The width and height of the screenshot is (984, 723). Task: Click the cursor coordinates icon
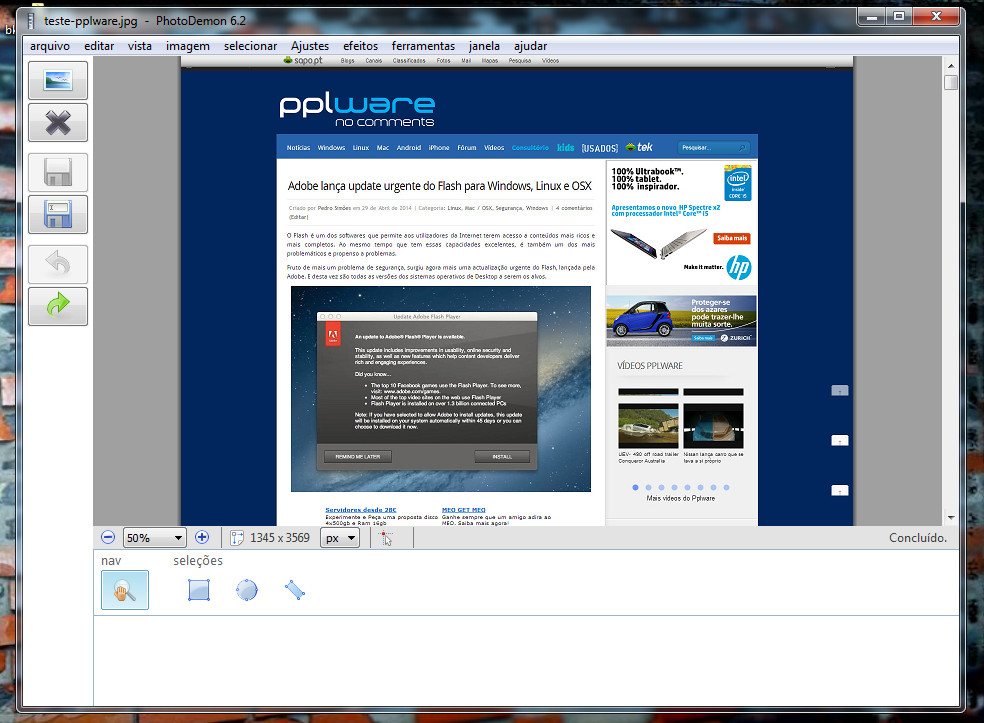(386, 538)
